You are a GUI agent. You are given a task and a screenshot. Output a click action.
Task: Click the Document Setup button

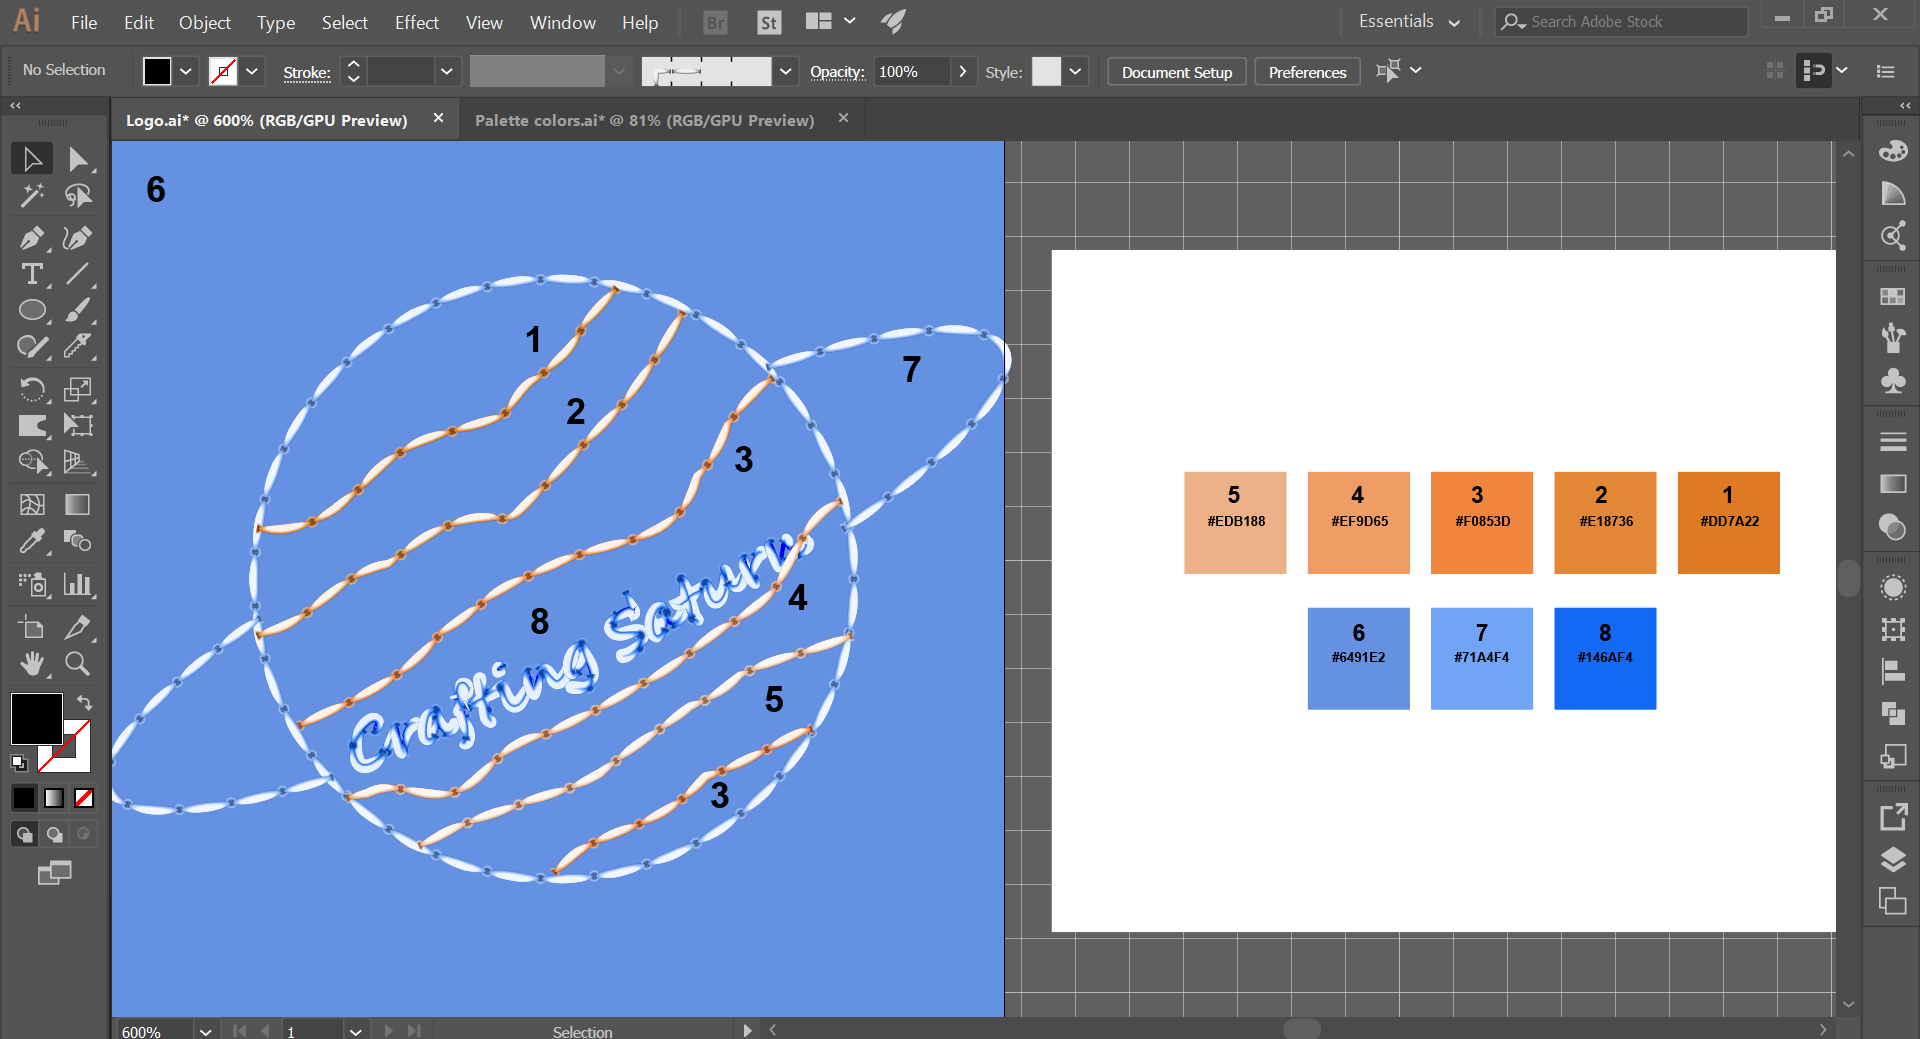(x=1177, y=72)
